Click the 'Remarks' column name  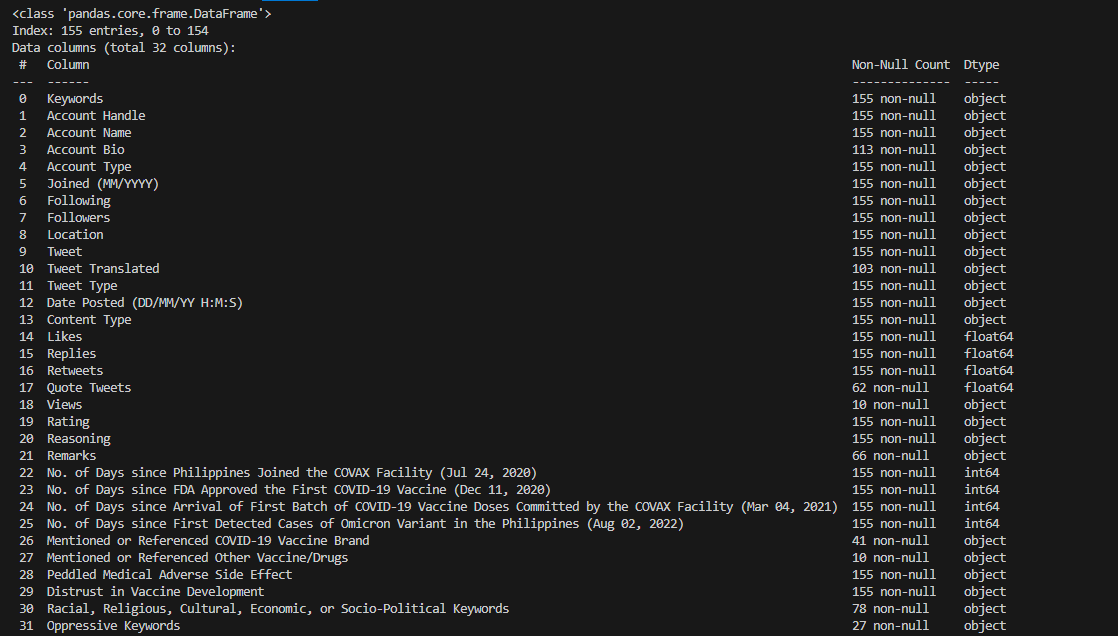71,456
